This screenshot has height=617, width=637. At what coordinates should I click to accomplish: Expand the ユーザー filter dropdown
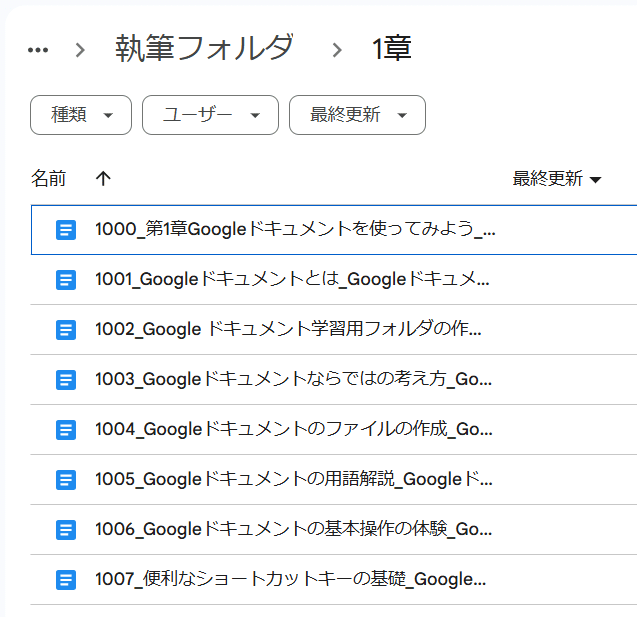pos(210,115)
